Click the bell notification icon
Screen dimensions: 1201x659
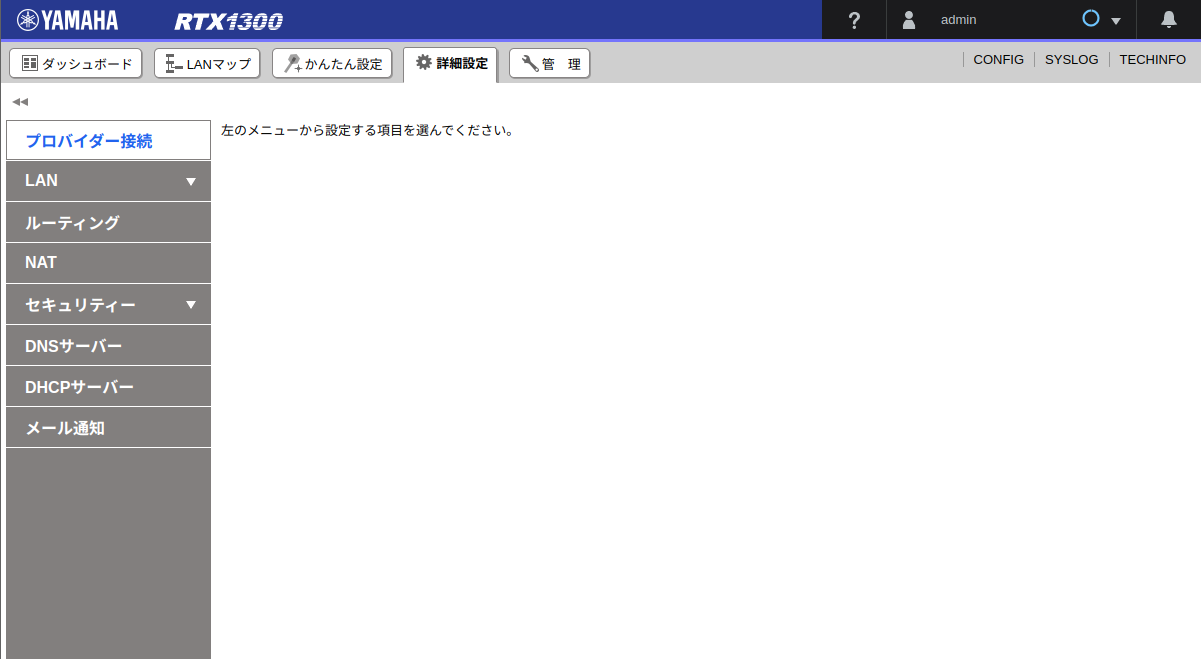pos(1168,18)
